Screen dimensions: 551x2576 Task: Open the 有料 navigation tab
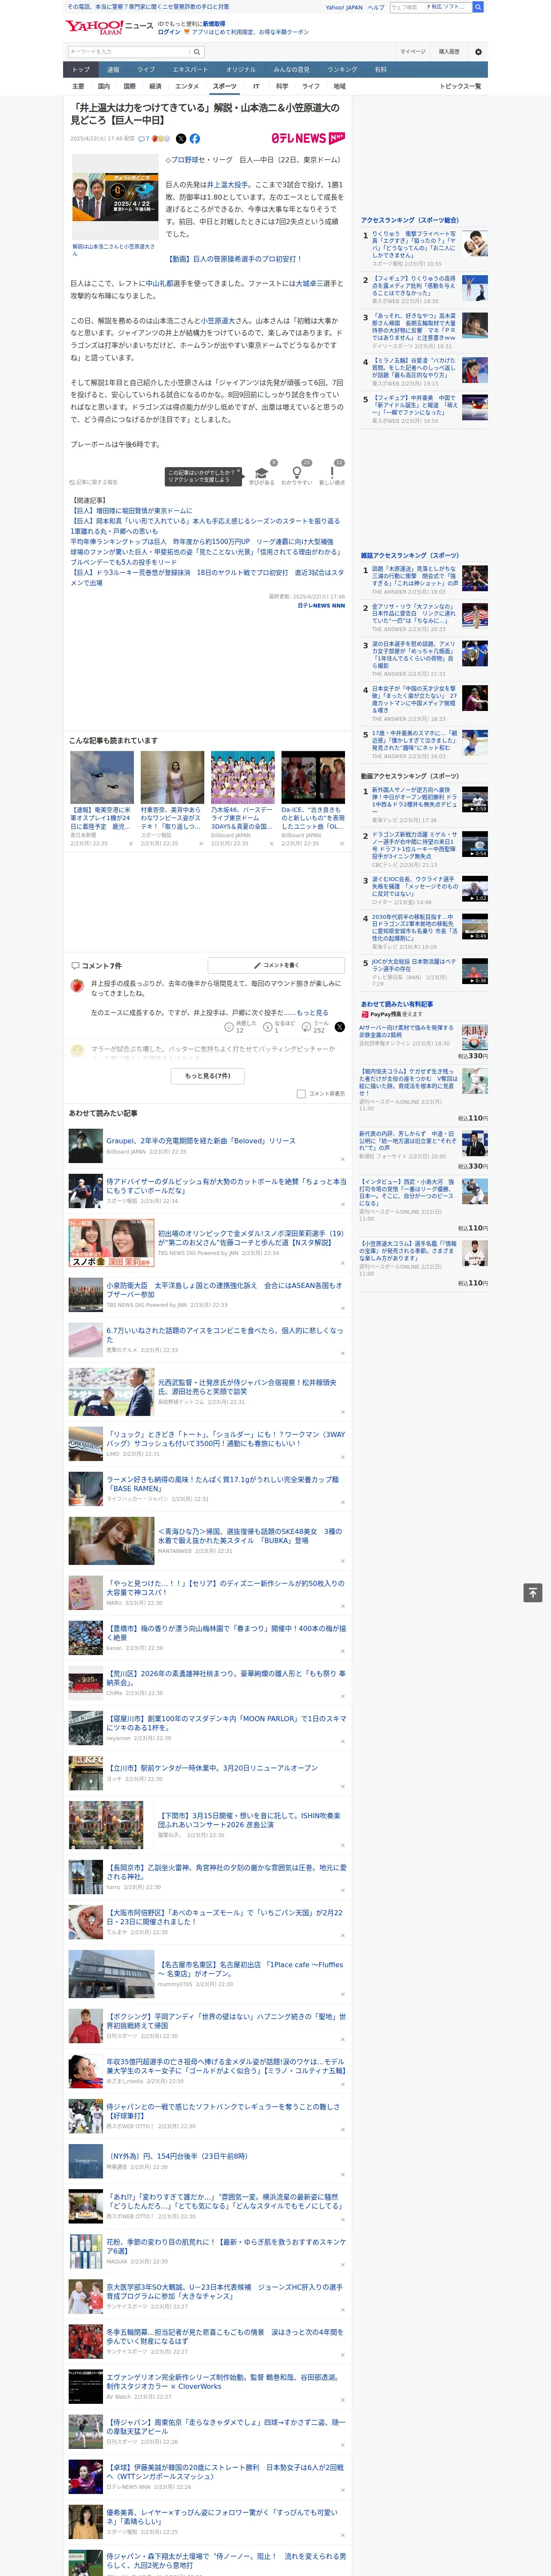point(381,70)
